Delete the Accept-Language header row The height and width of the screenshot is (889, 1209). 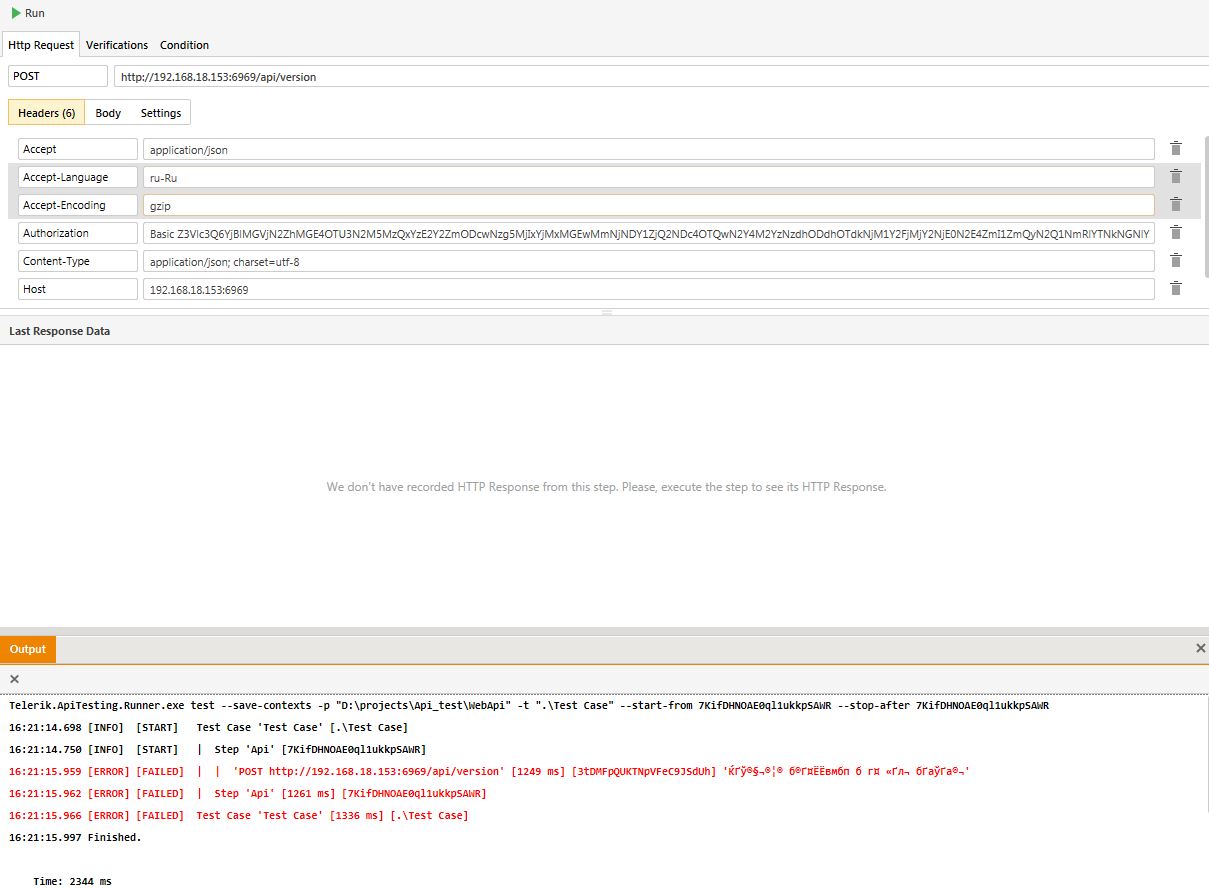point(1176,177)
